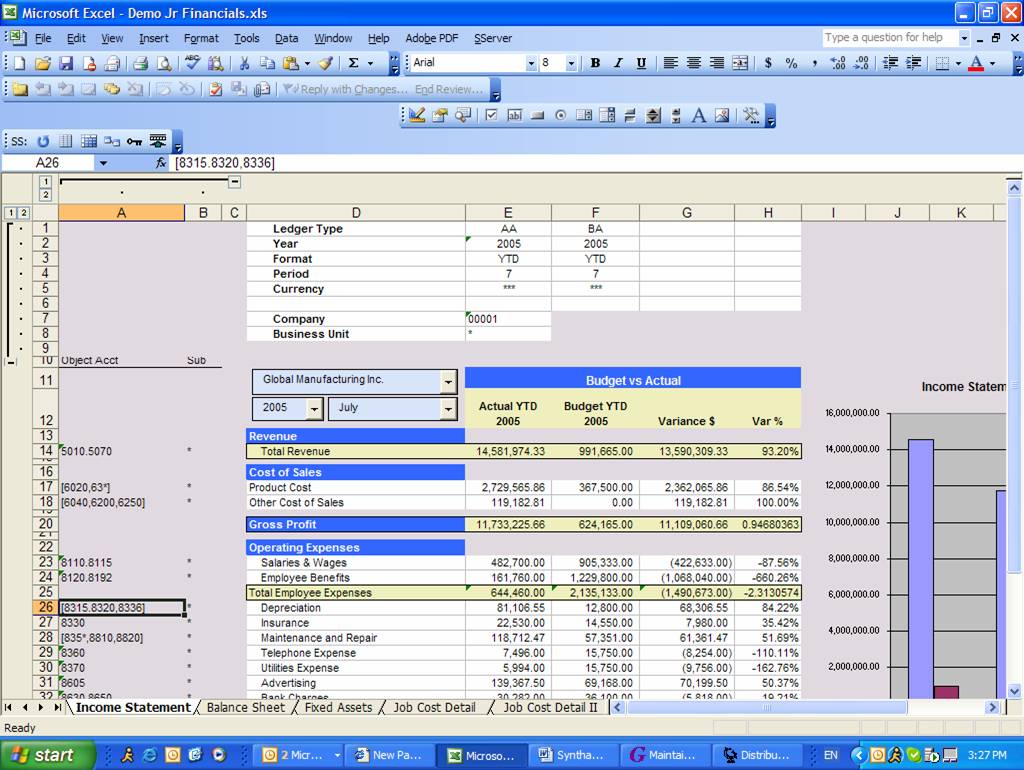Viewport: 1024px width, 770px height.
Task: Create a new blank workbook
Action: (x=19, y=63)
